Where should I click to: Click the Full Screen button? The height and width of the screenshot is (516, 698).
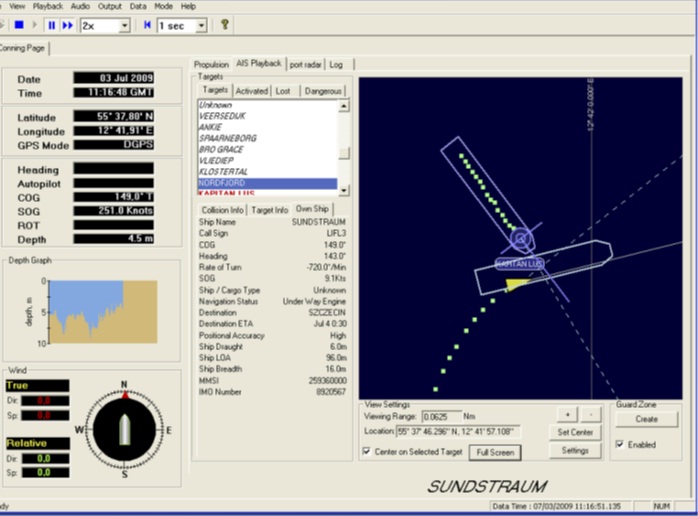[495, 452]
